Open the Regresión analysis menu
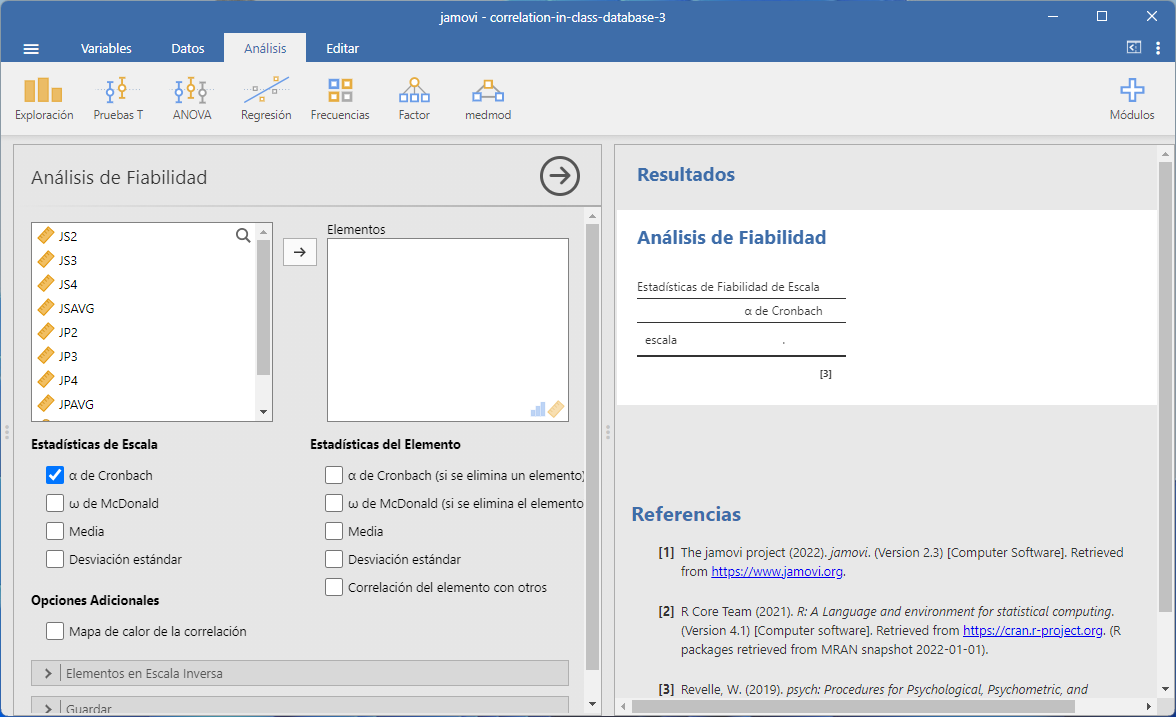The image size is (1176, 717). (266, 99)
